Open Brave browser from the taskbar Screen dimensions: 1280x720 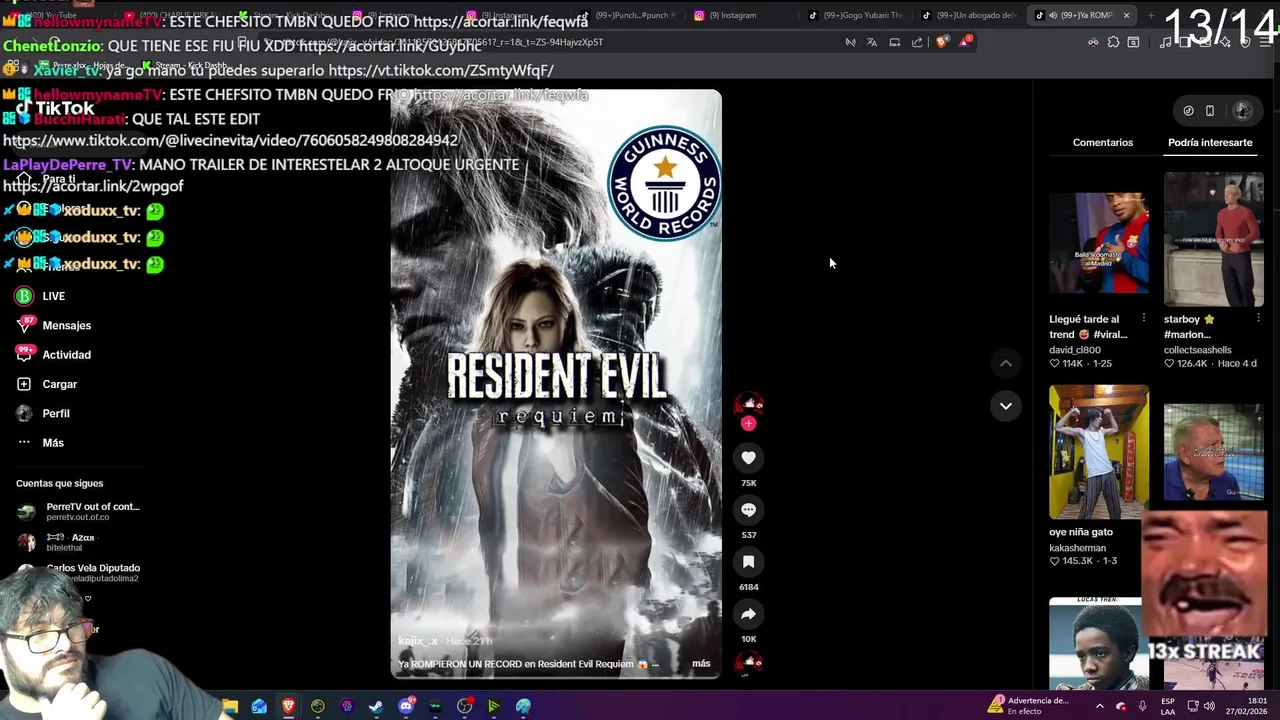pyautogui.click(x=288, y=706)
